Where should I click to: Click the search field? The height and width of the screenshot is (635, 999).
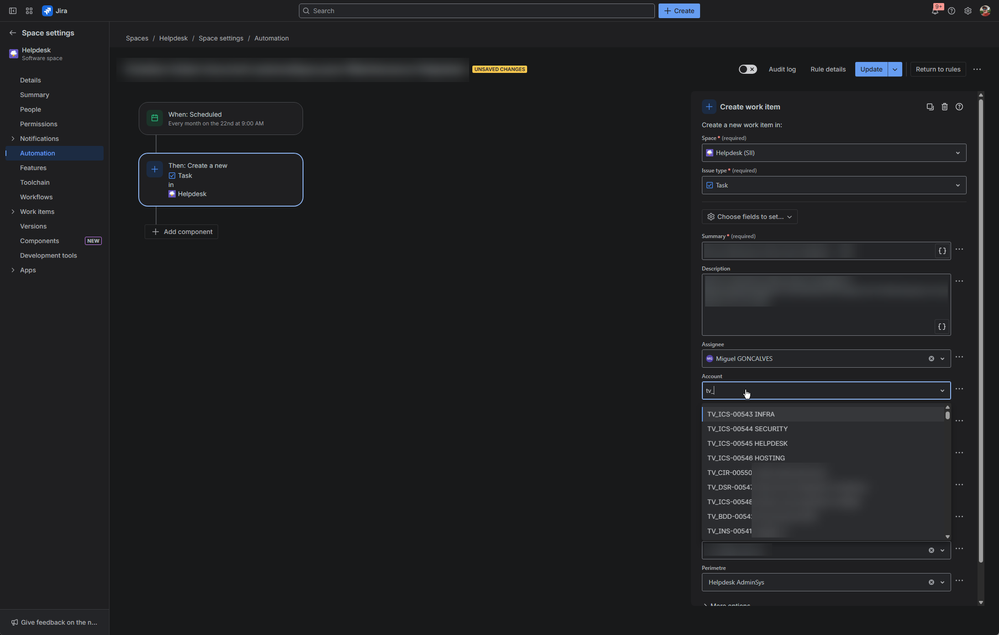[x=477, y=11]
